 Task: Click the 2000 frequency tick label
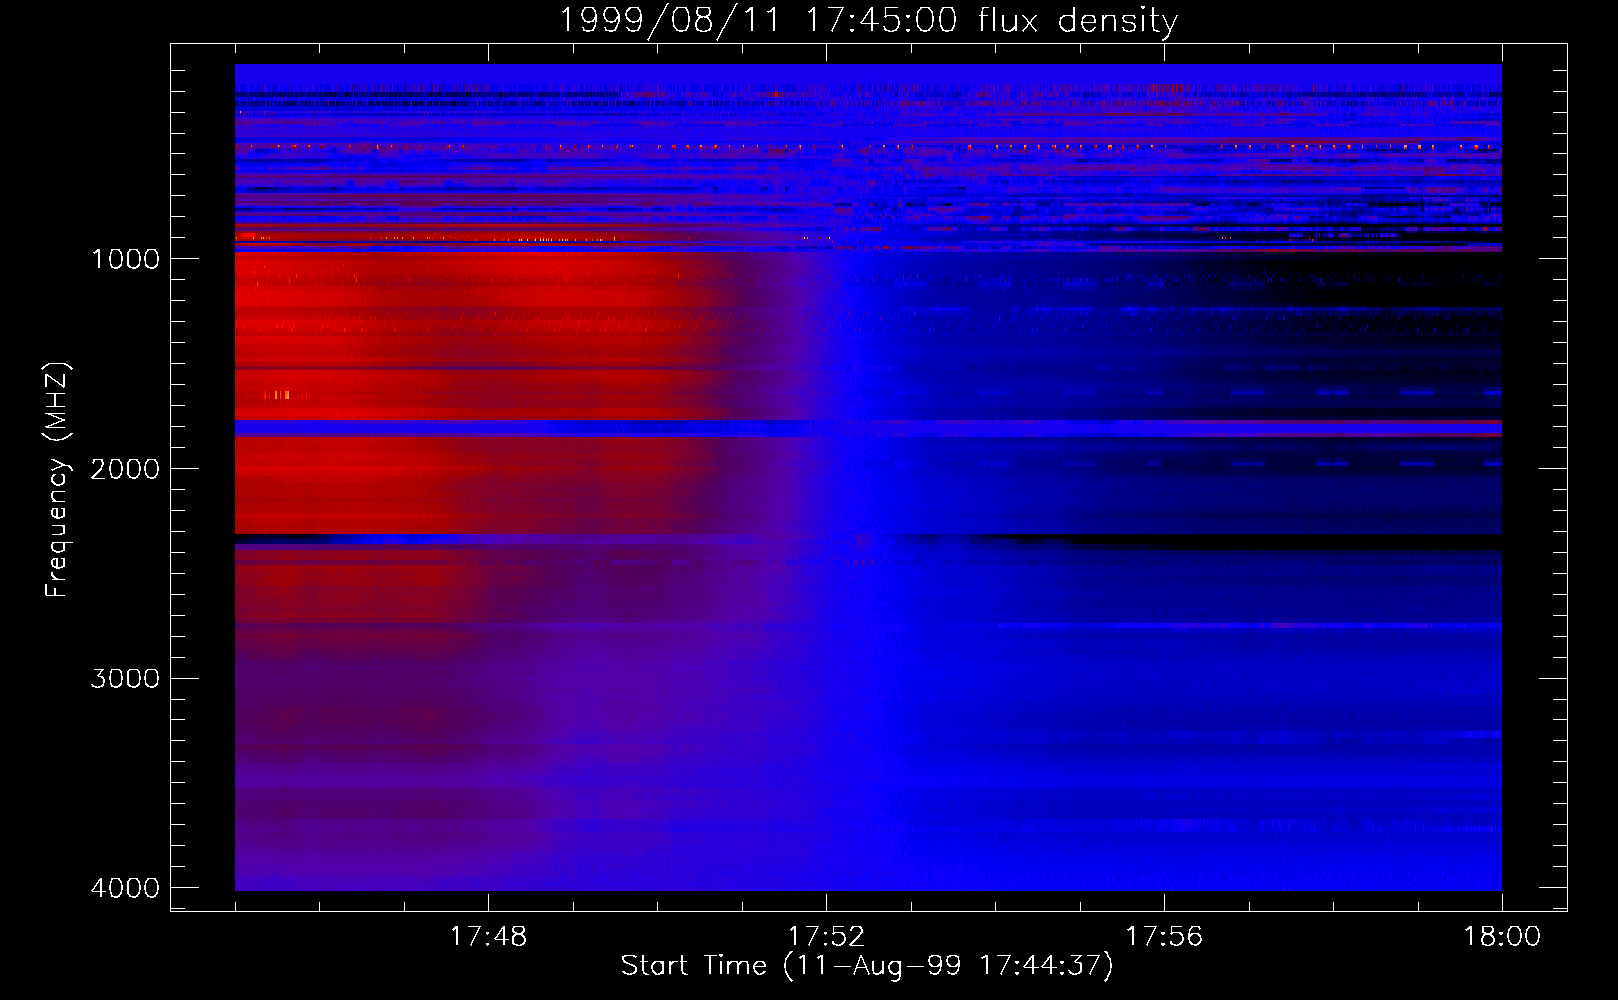click(125, 469)
